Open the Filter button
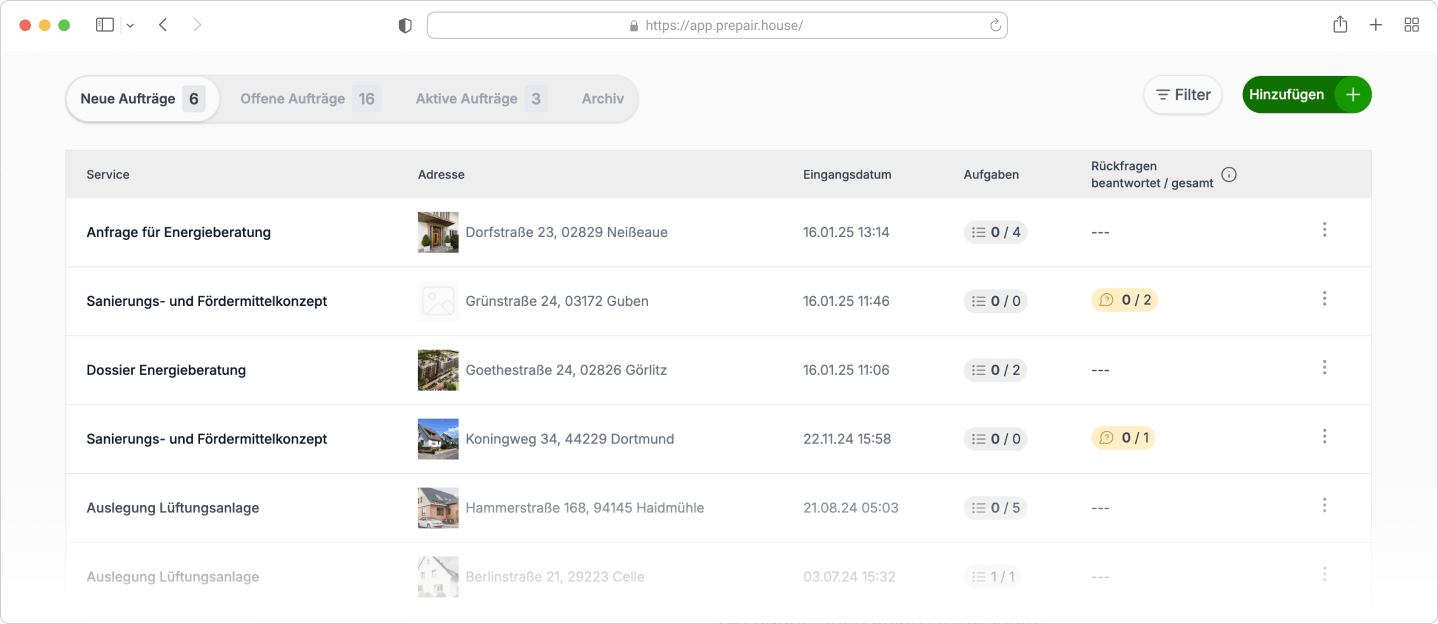The height and width of the screenshot is (624, 1438). (x=1183, y=95)
